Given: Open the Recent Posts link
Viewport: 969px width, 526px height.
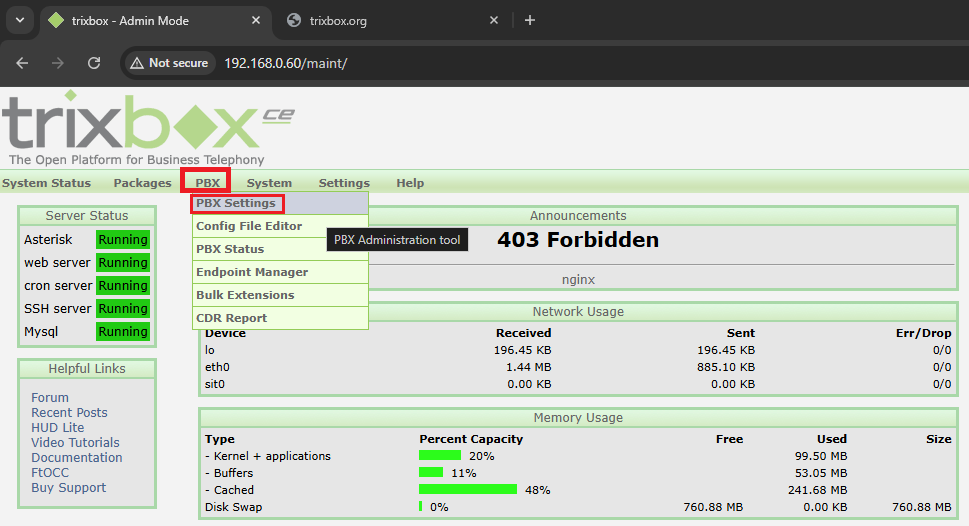Looking at the screenshot, I should click(69, 412).
